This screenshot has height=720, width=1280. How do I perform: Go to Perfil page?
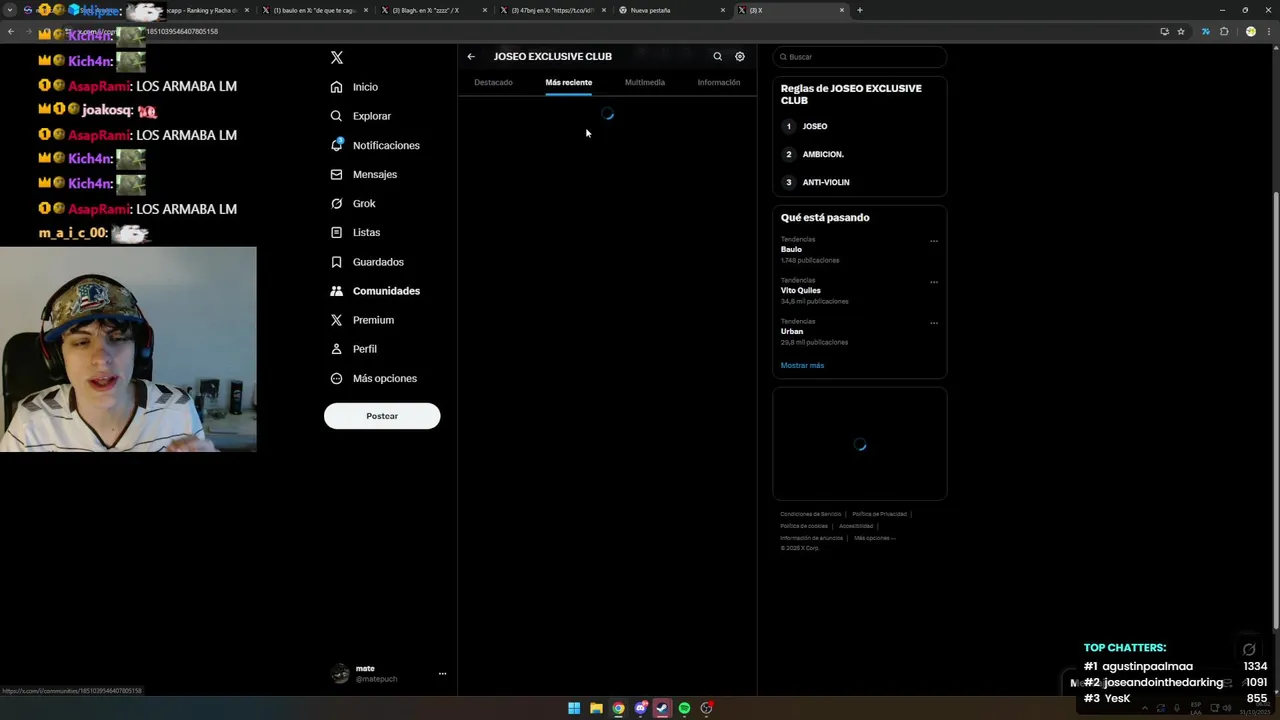(354, 349)
